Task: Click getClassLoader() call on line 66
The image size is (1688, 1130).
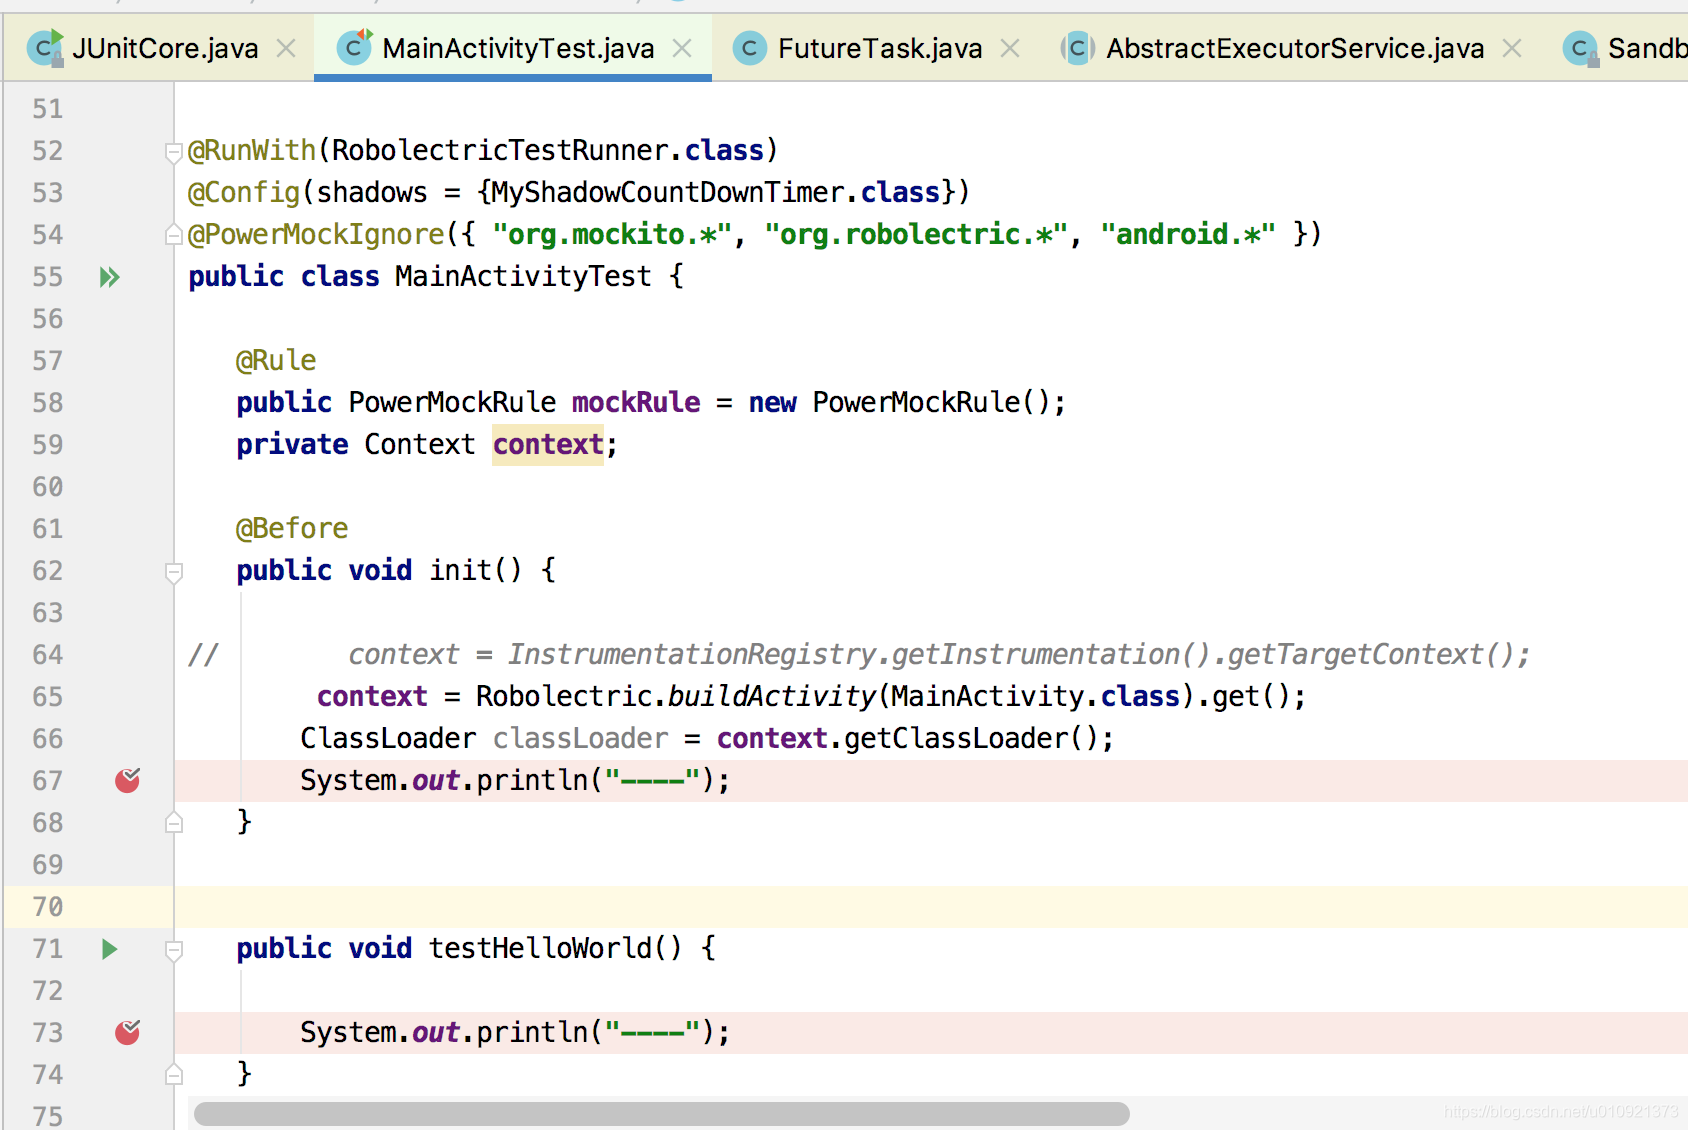Action: (972, 738)
